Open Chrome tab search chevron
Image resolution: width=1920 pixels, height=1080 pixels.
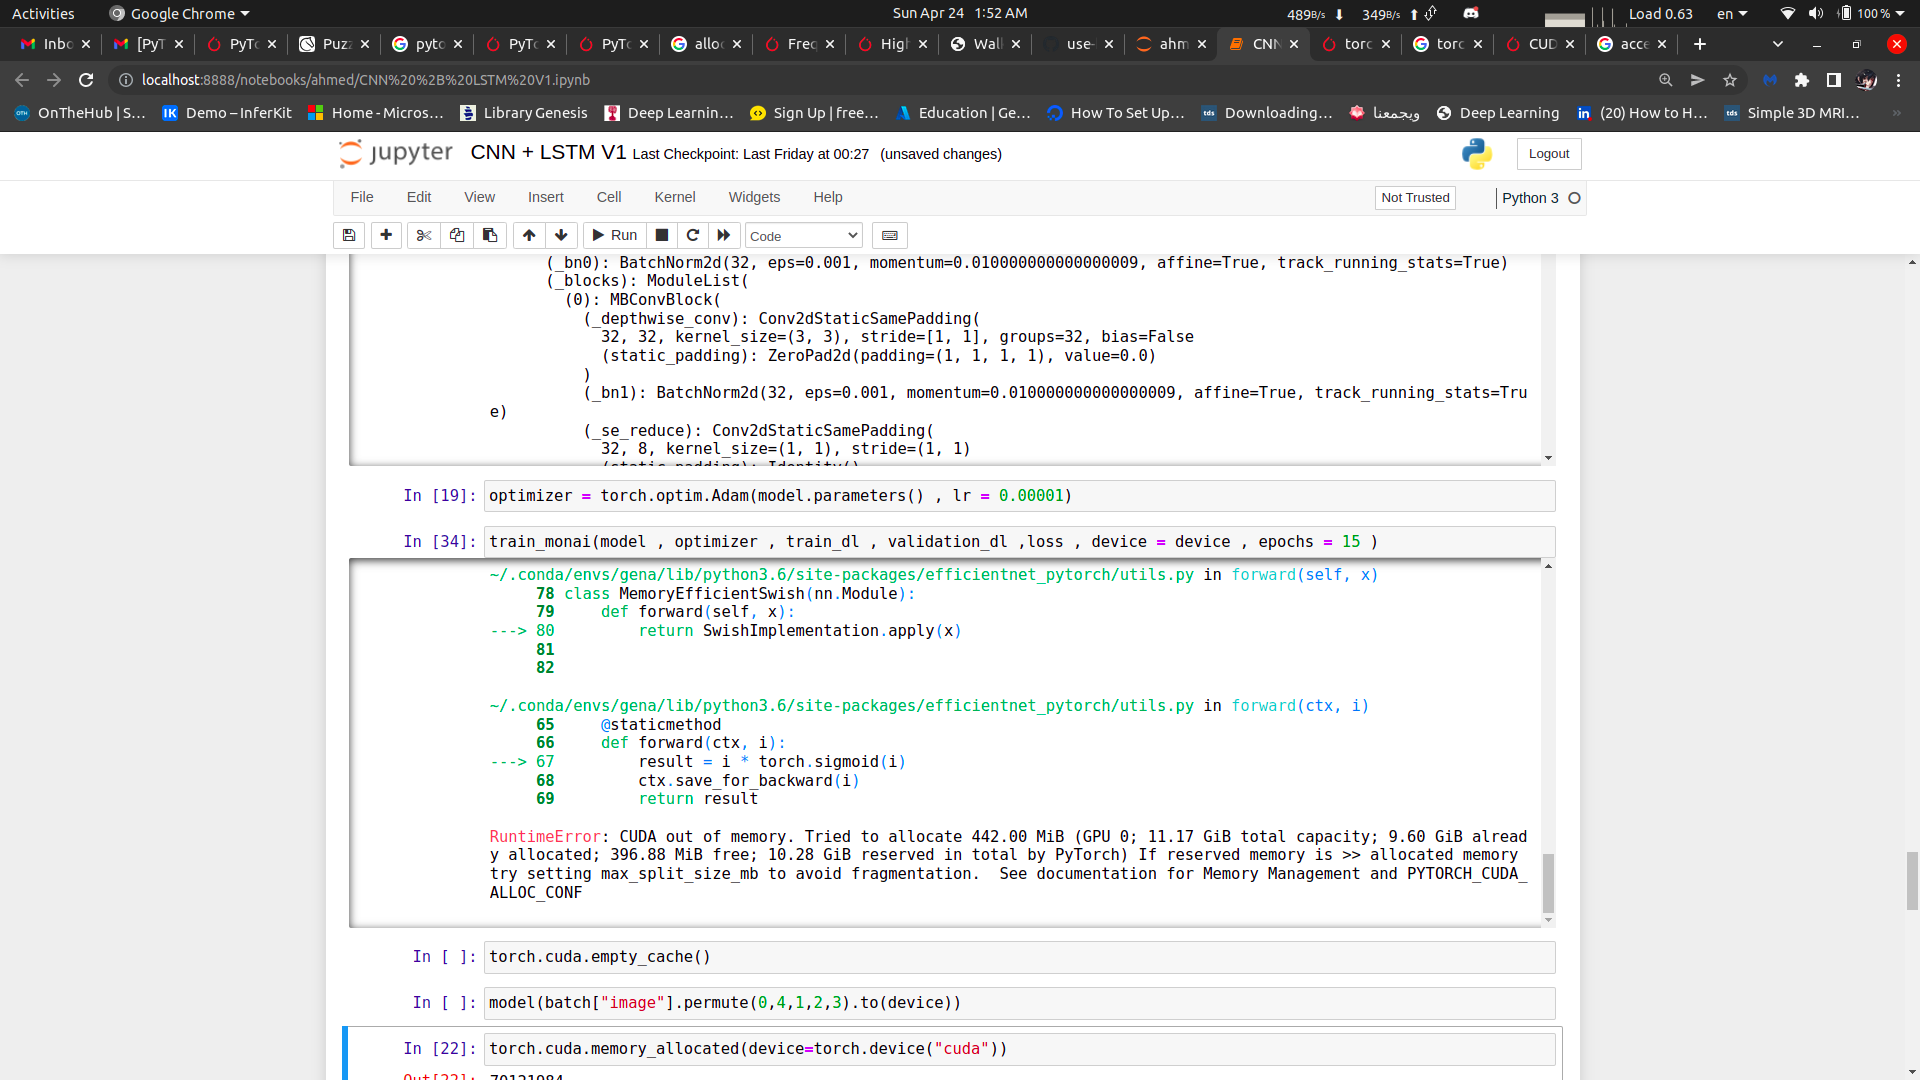click(1777, 44)
